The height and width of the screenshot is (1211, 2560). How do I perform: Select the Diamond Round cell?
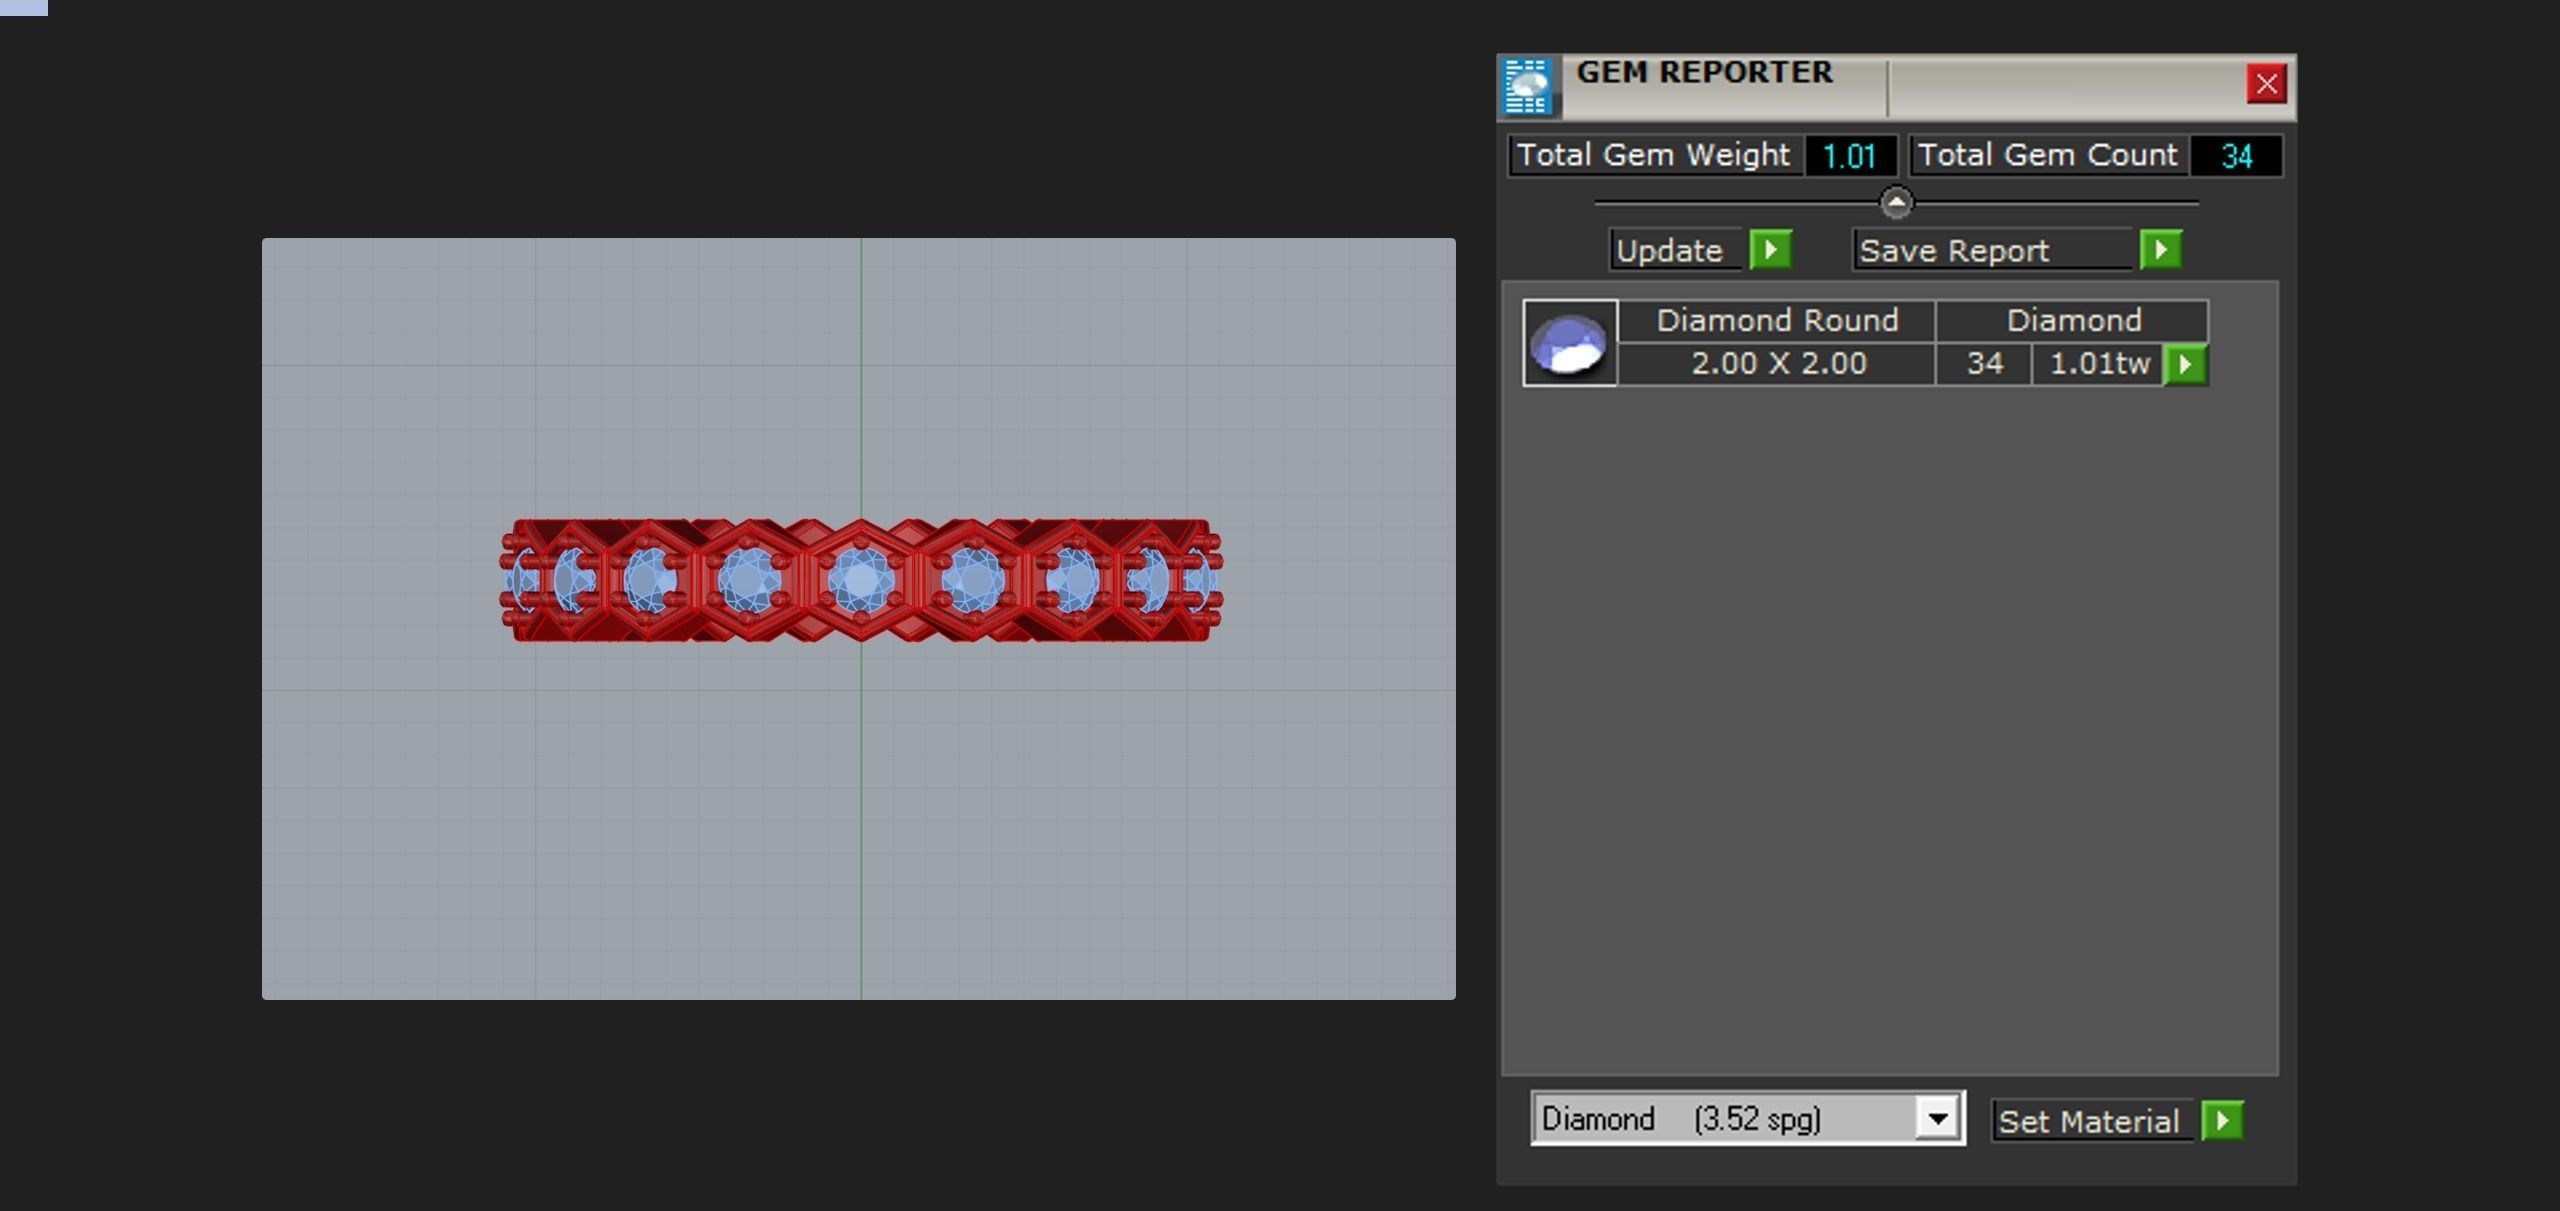coord(1777,321)
